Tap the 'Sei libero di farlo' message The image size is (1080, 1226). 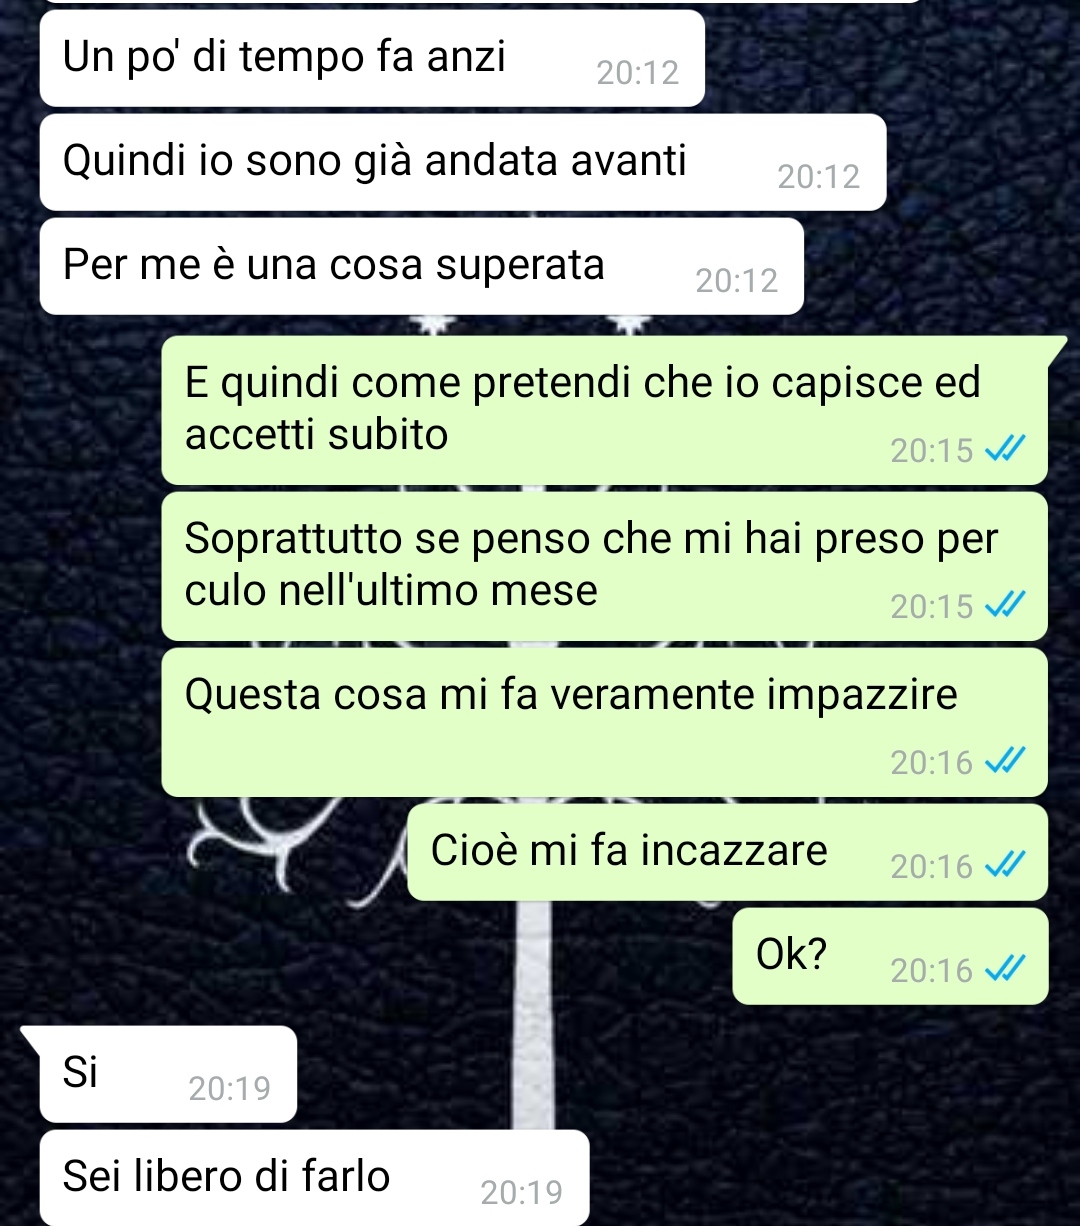coord(314,1178)
